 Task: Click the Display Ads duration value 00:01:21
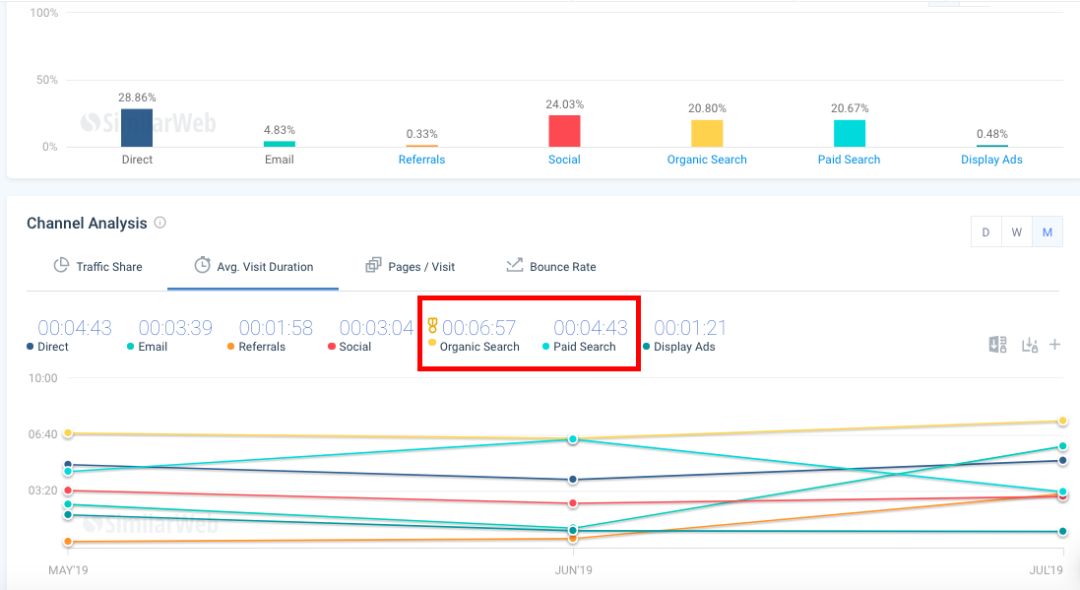click(x=690, y=327)
